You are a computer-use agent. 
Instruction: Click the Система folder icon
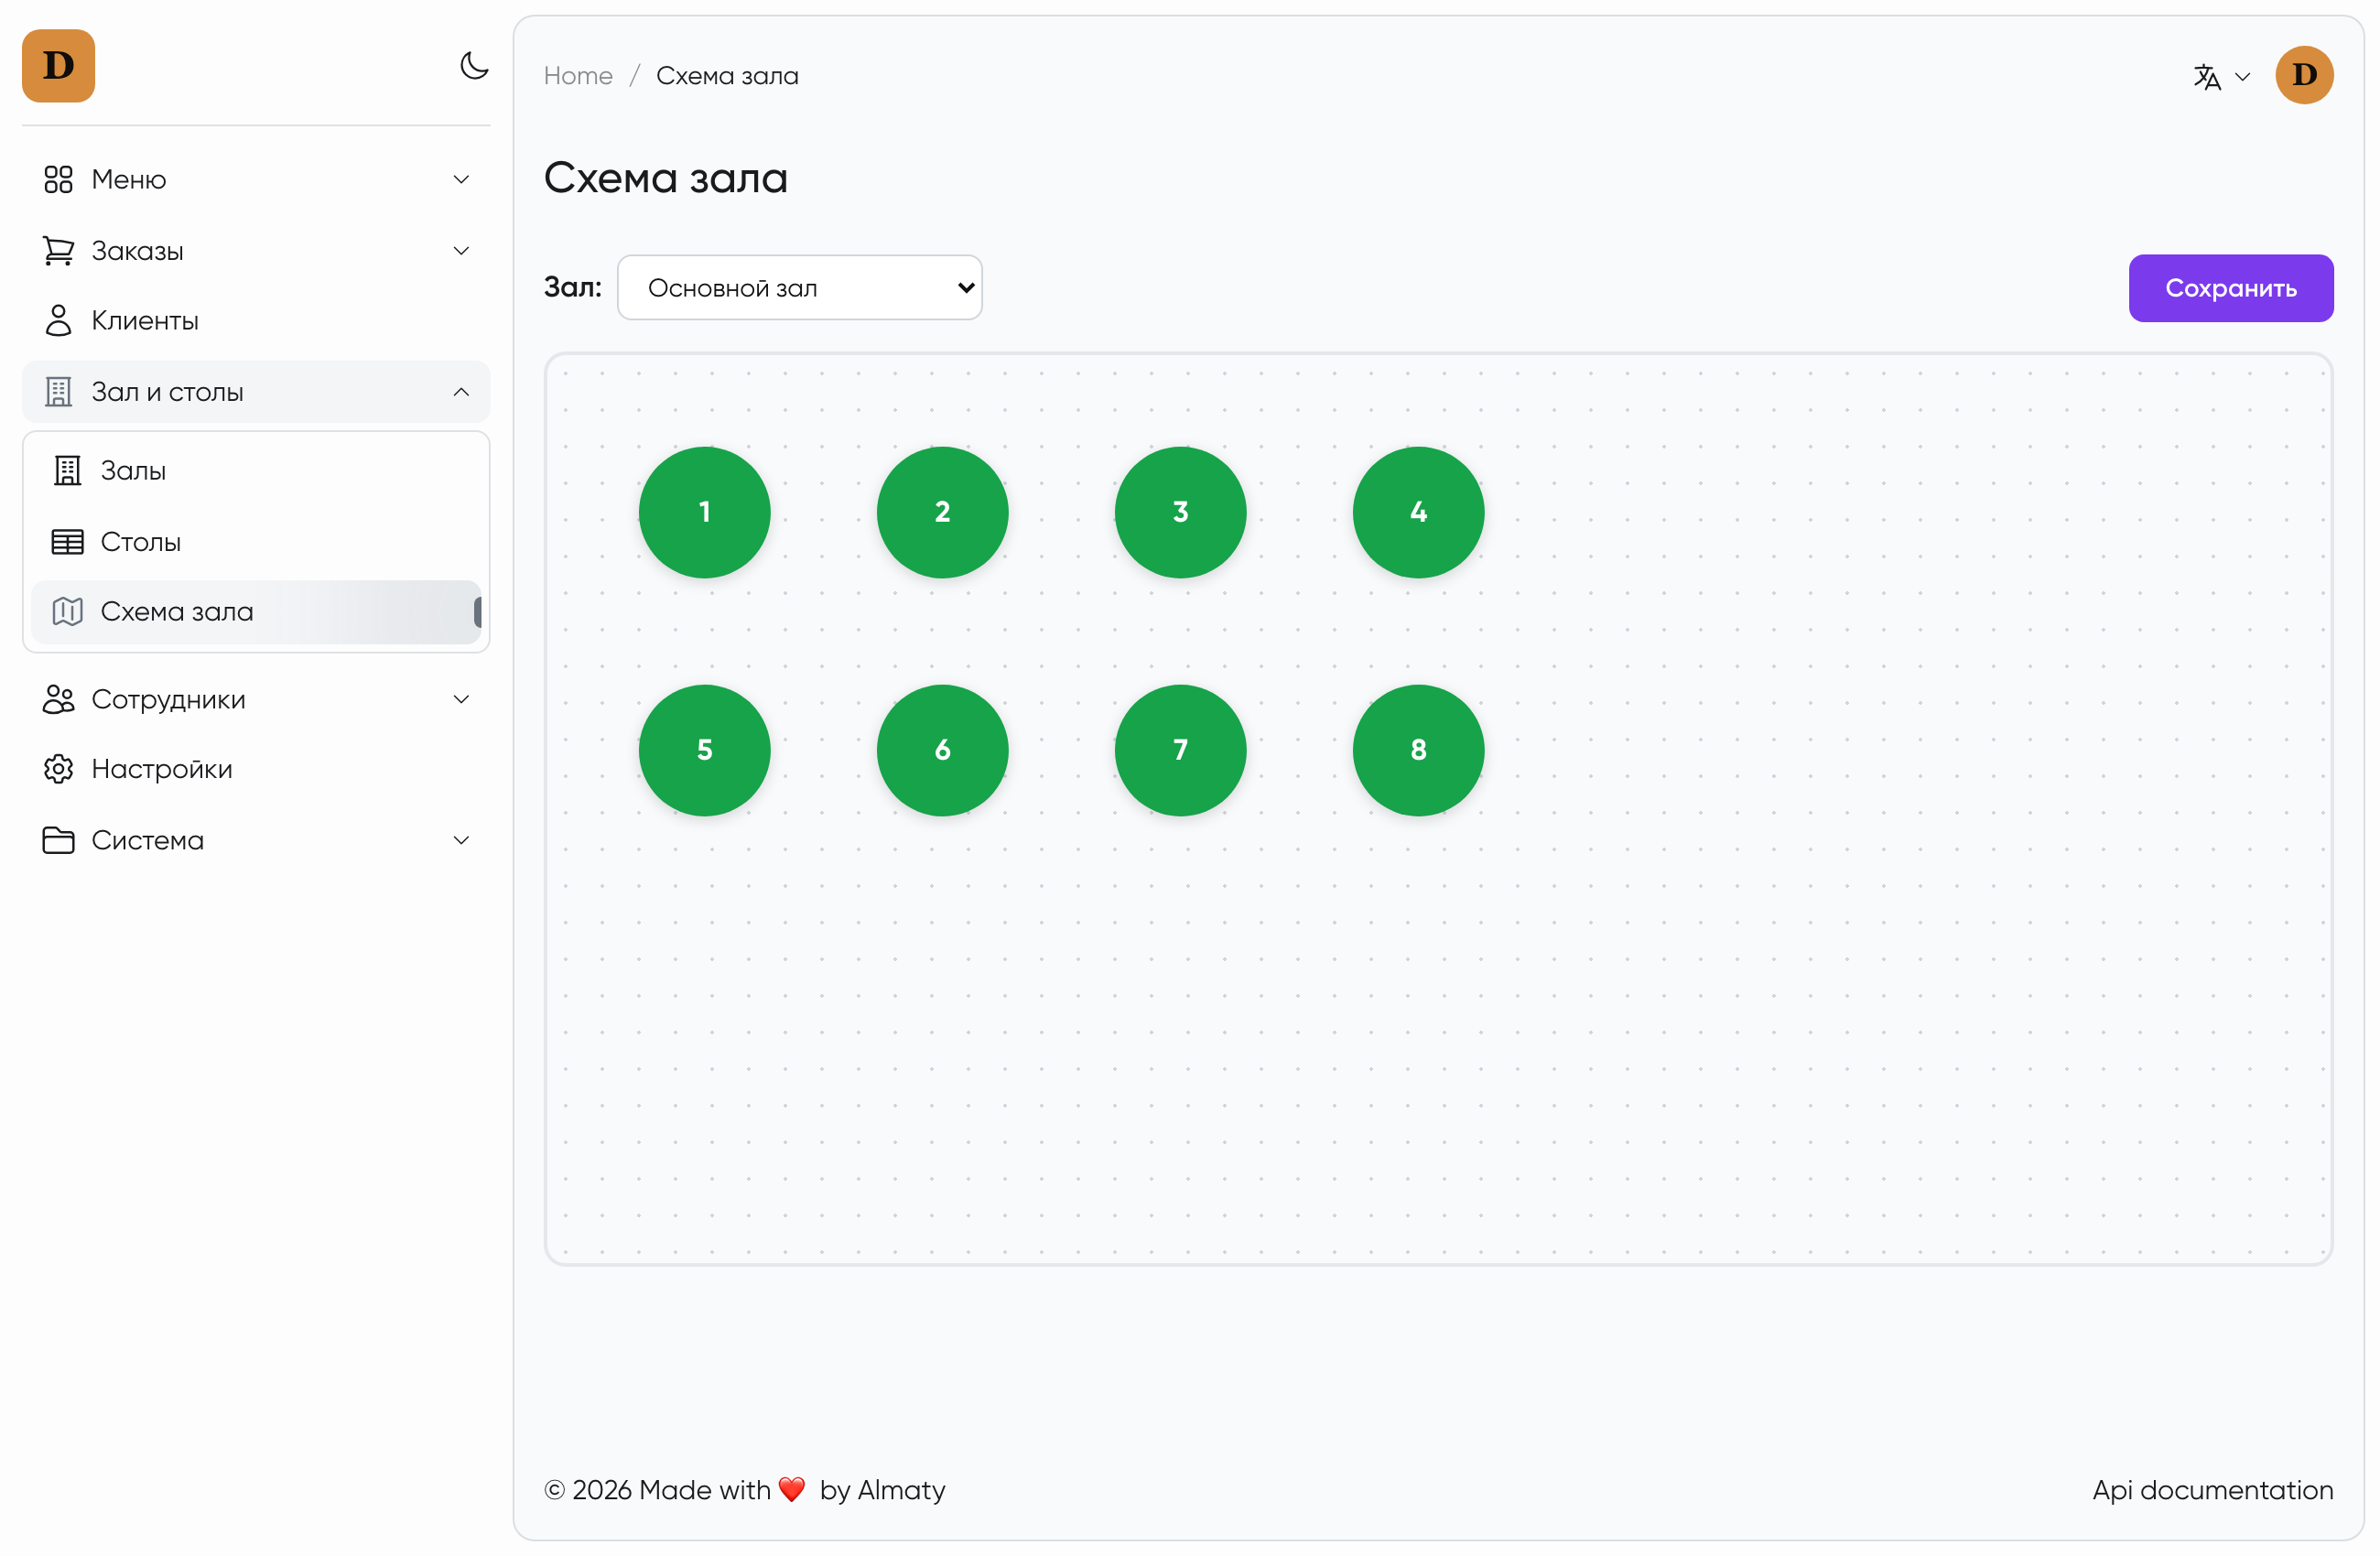tap(59, 841)
